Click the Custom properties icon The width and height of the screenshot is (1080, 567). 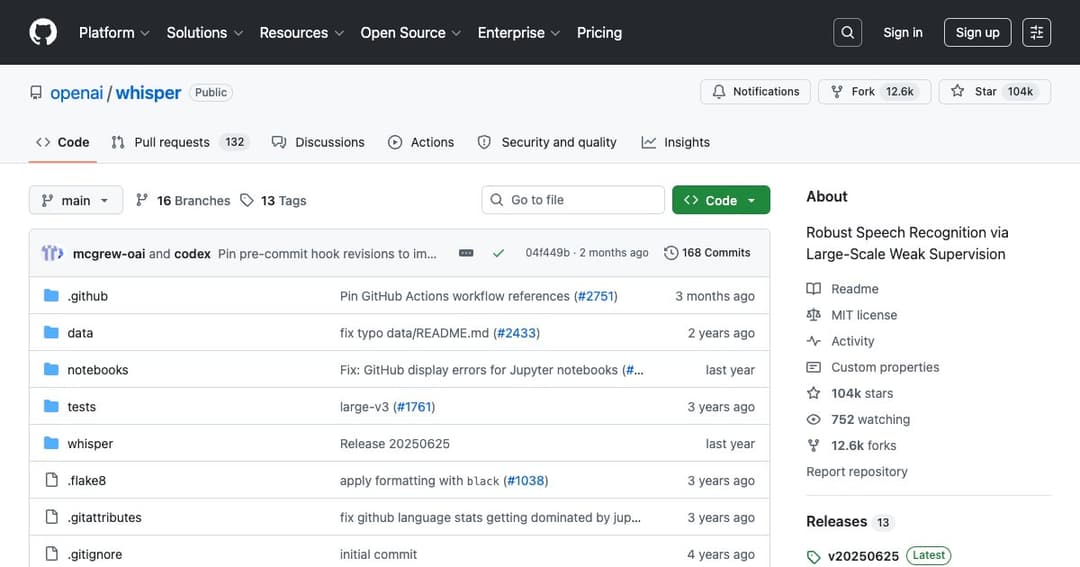(813, 367)
